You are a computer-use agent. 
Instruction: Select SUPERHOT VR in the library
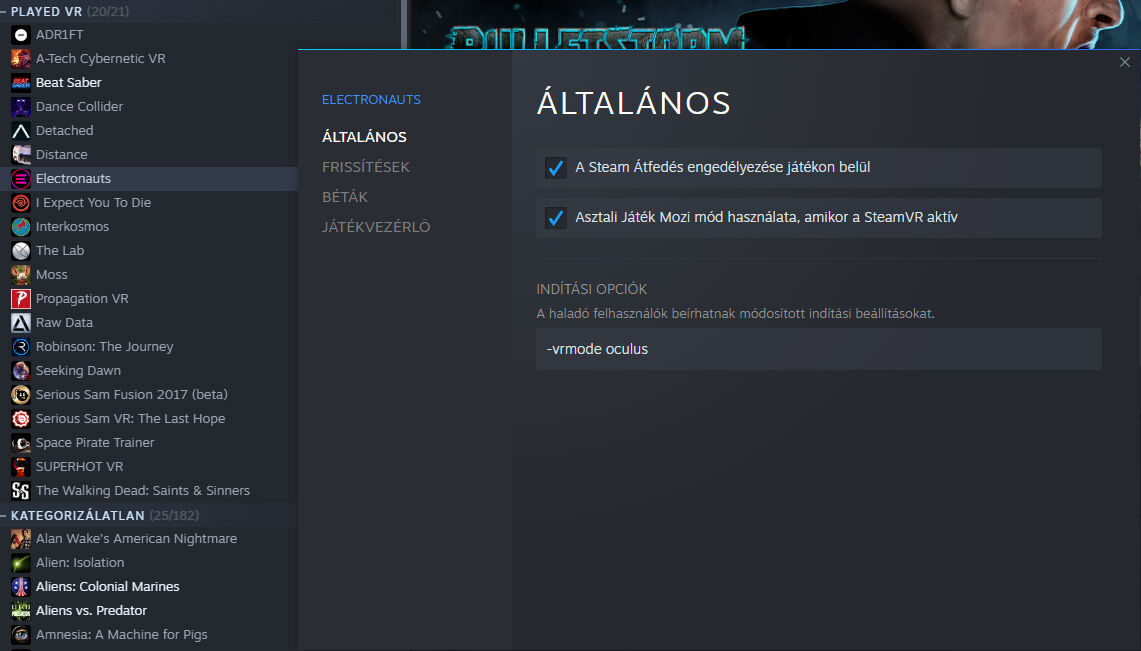point(79,467)
